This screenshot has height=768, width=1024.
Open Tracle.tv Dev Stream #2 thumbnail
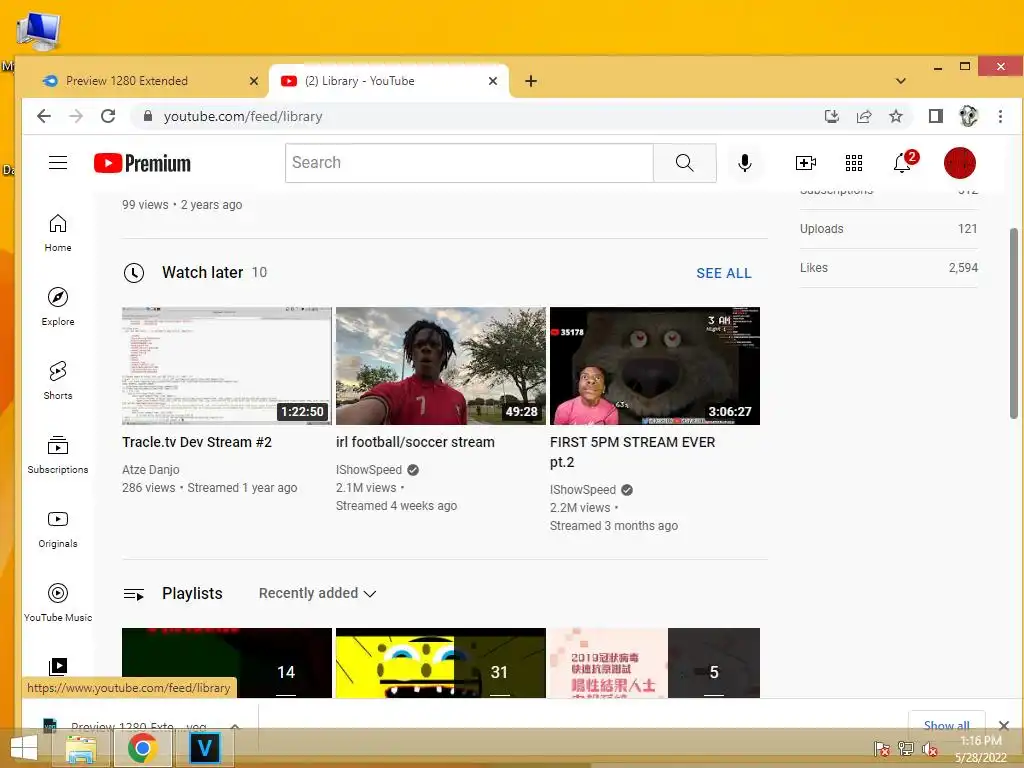coord(227,366)
